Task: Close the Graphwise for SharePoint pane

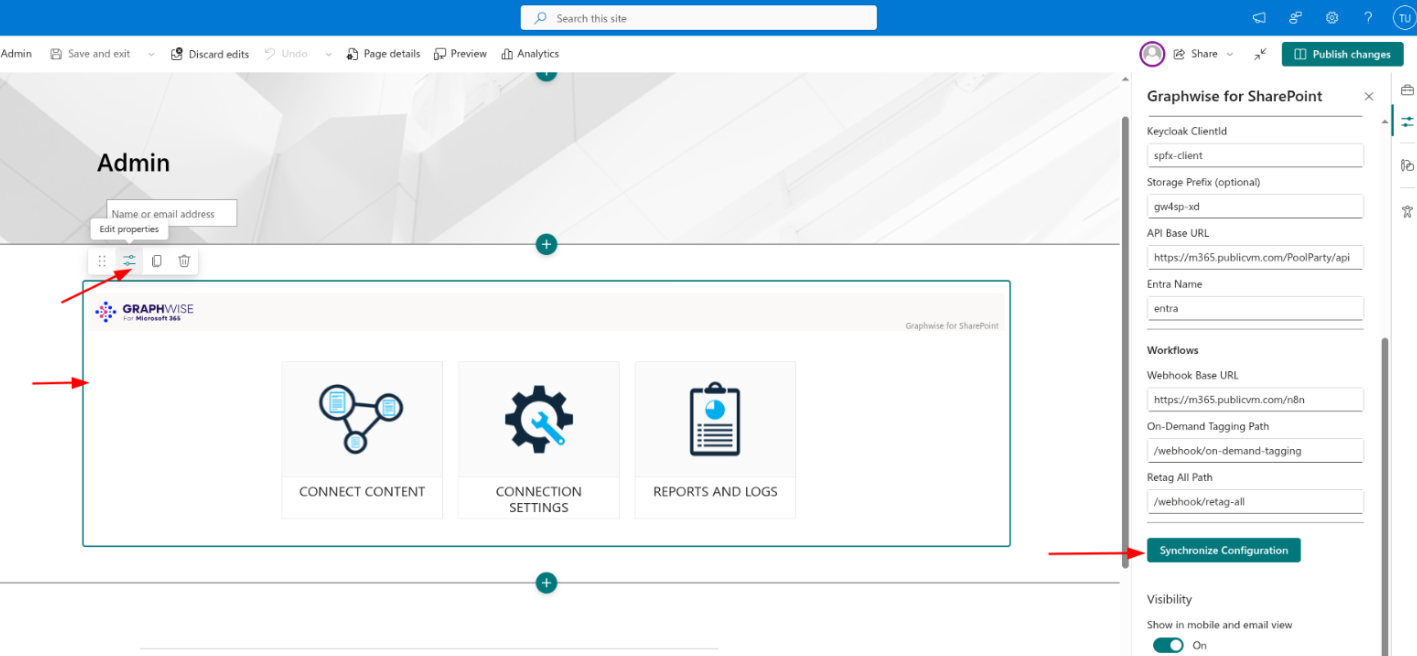Action: click(x=1369, y=97)
